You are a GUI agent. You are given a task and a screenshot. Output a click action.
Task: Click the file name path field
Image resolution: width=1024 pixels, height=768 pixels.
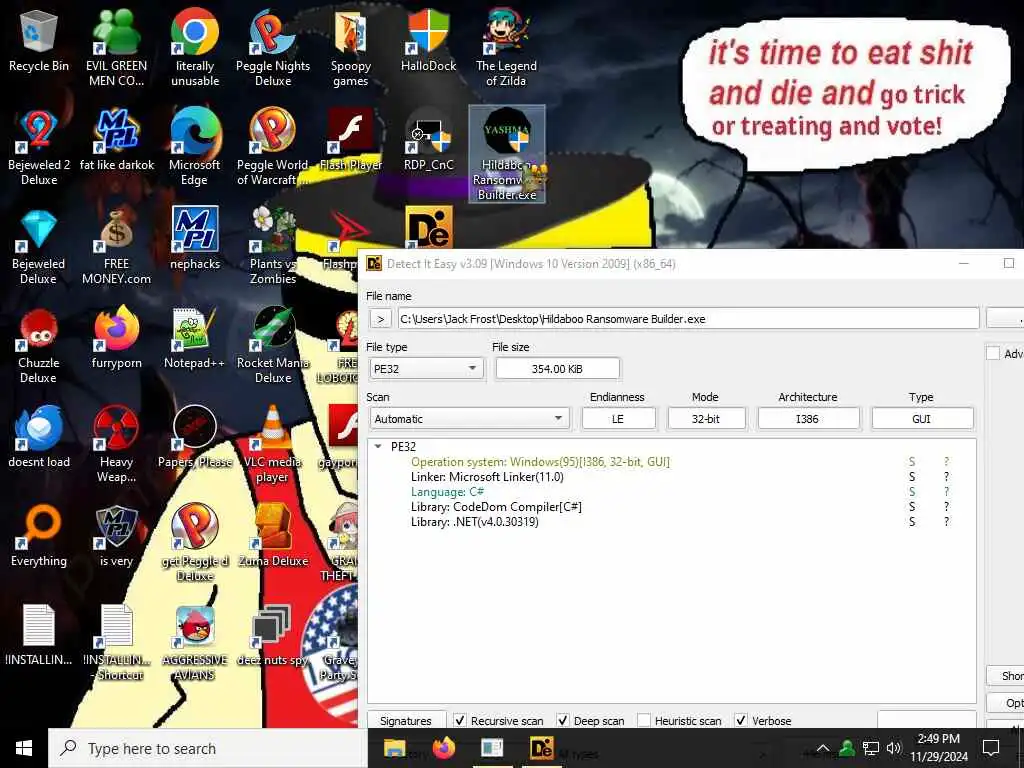[688, 319]
